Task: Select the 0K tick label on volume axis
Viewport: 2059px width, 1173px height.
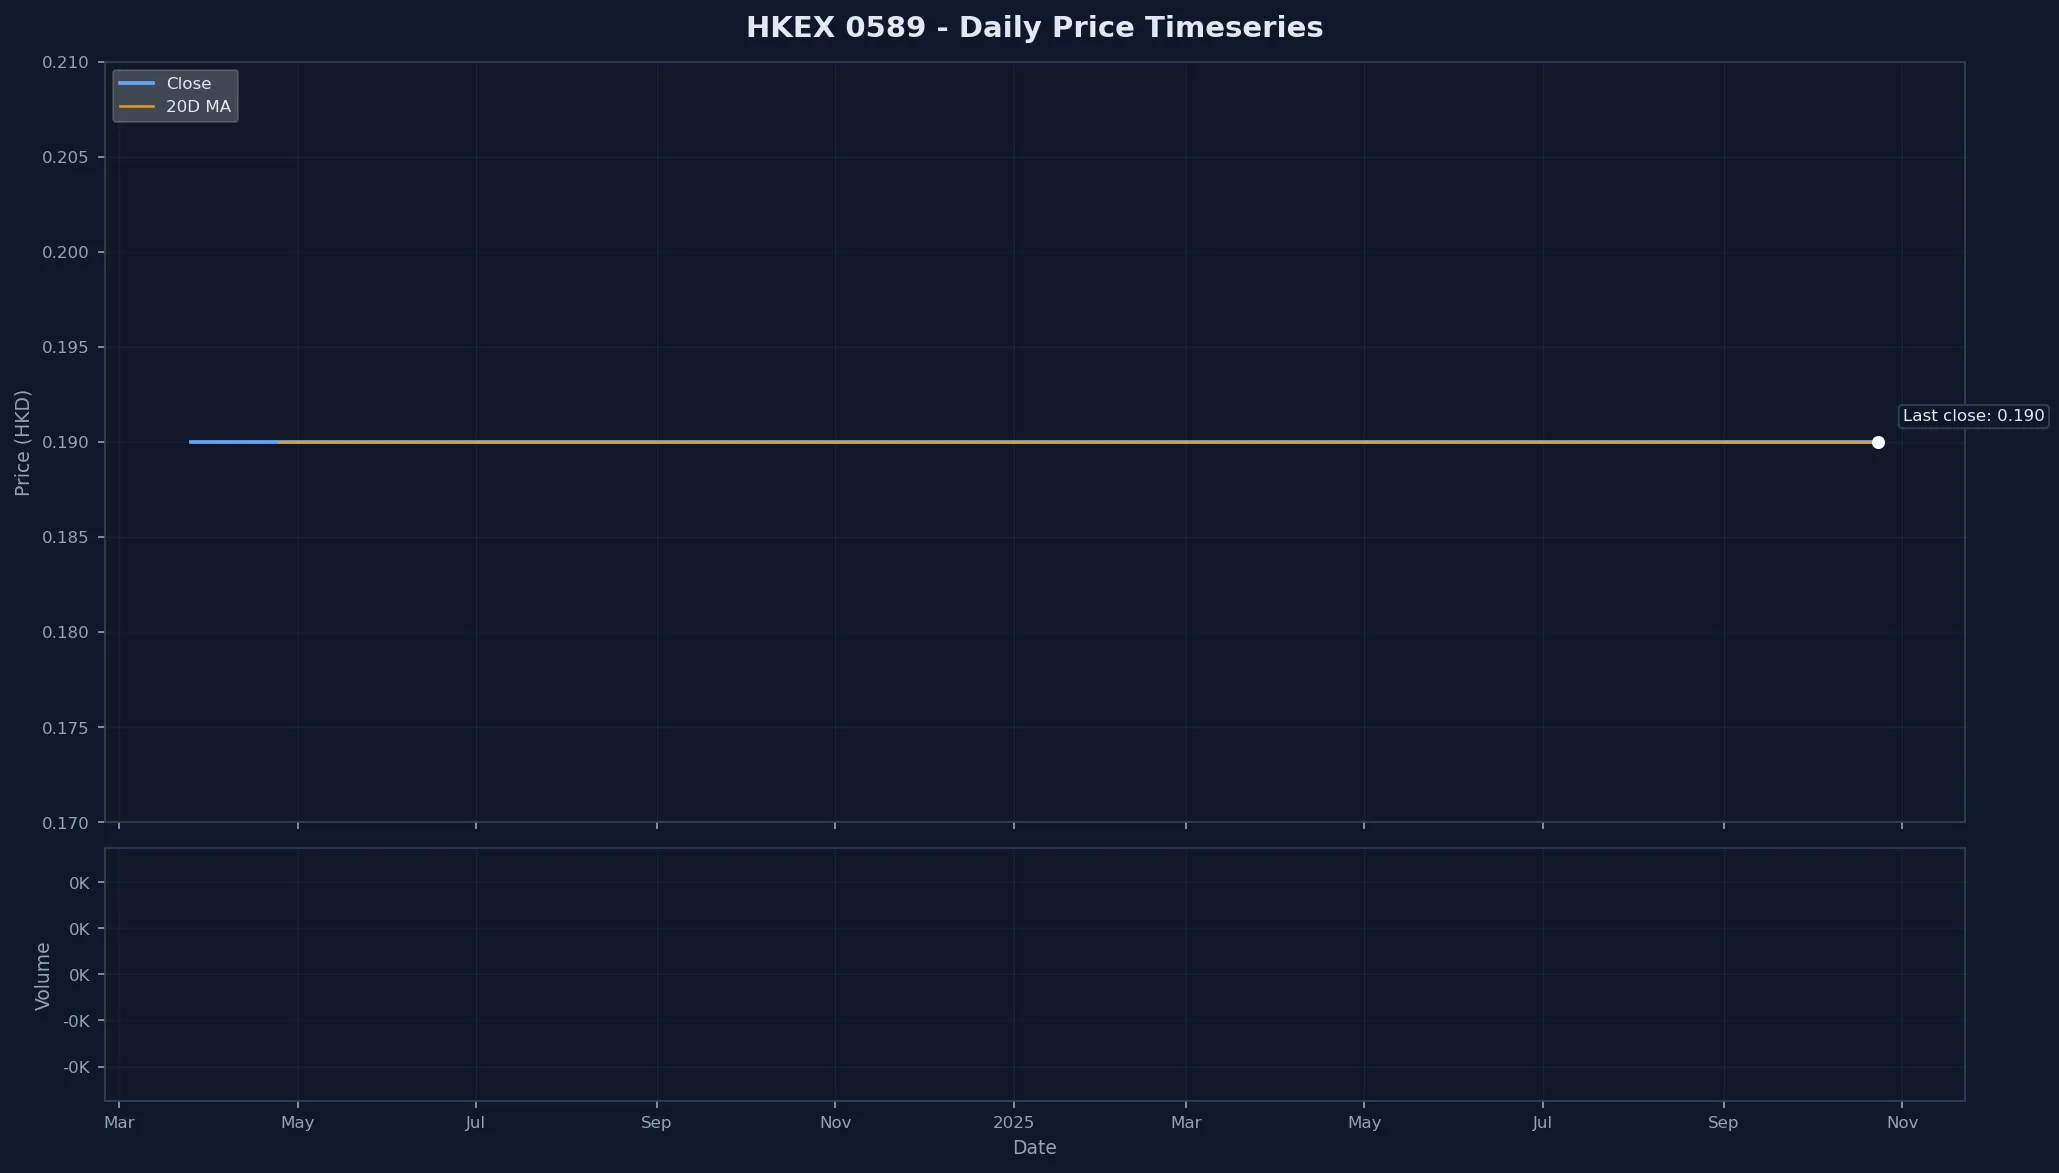Action: (x=78, y=883)
